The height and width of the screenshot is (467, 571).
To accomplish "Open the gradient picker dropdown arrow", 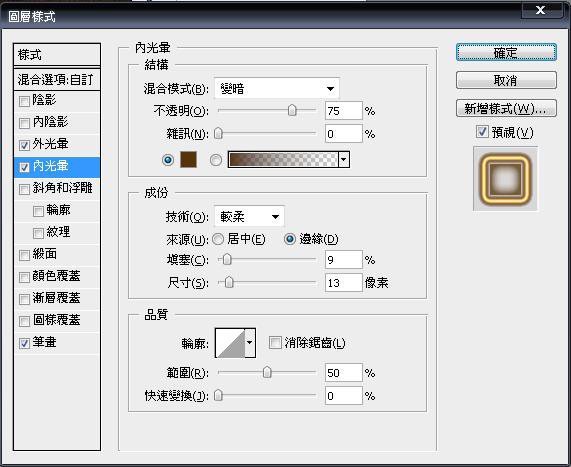I will [x=344, y=160].
